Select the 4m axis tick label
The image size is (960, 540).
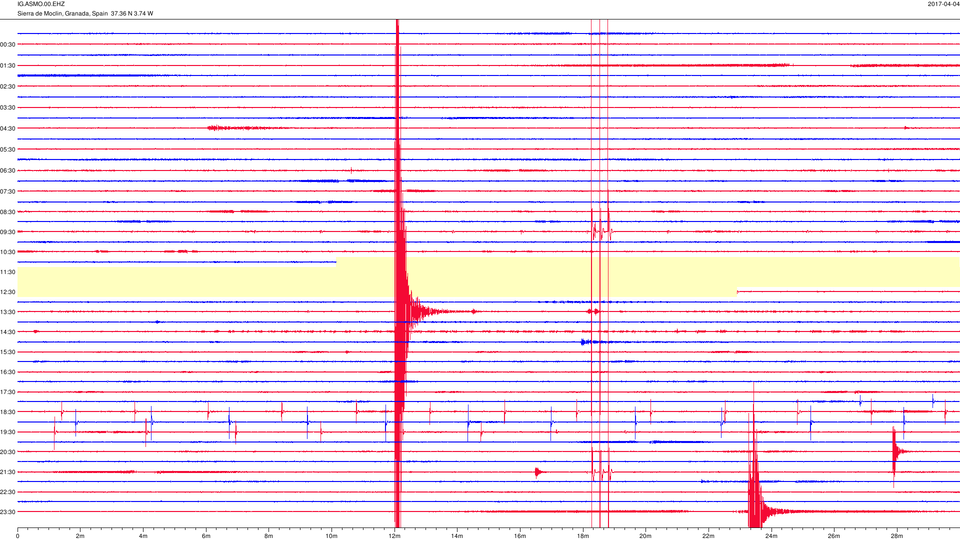(x=143, y=536)
